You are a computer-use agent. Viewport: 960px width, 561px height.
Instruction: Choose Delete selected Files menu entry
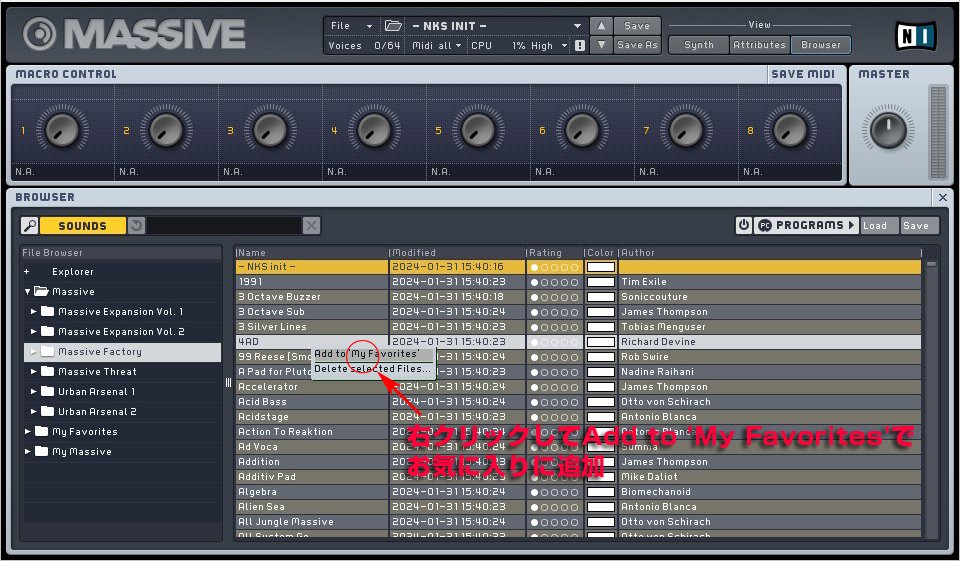click(x=372, y=369)
